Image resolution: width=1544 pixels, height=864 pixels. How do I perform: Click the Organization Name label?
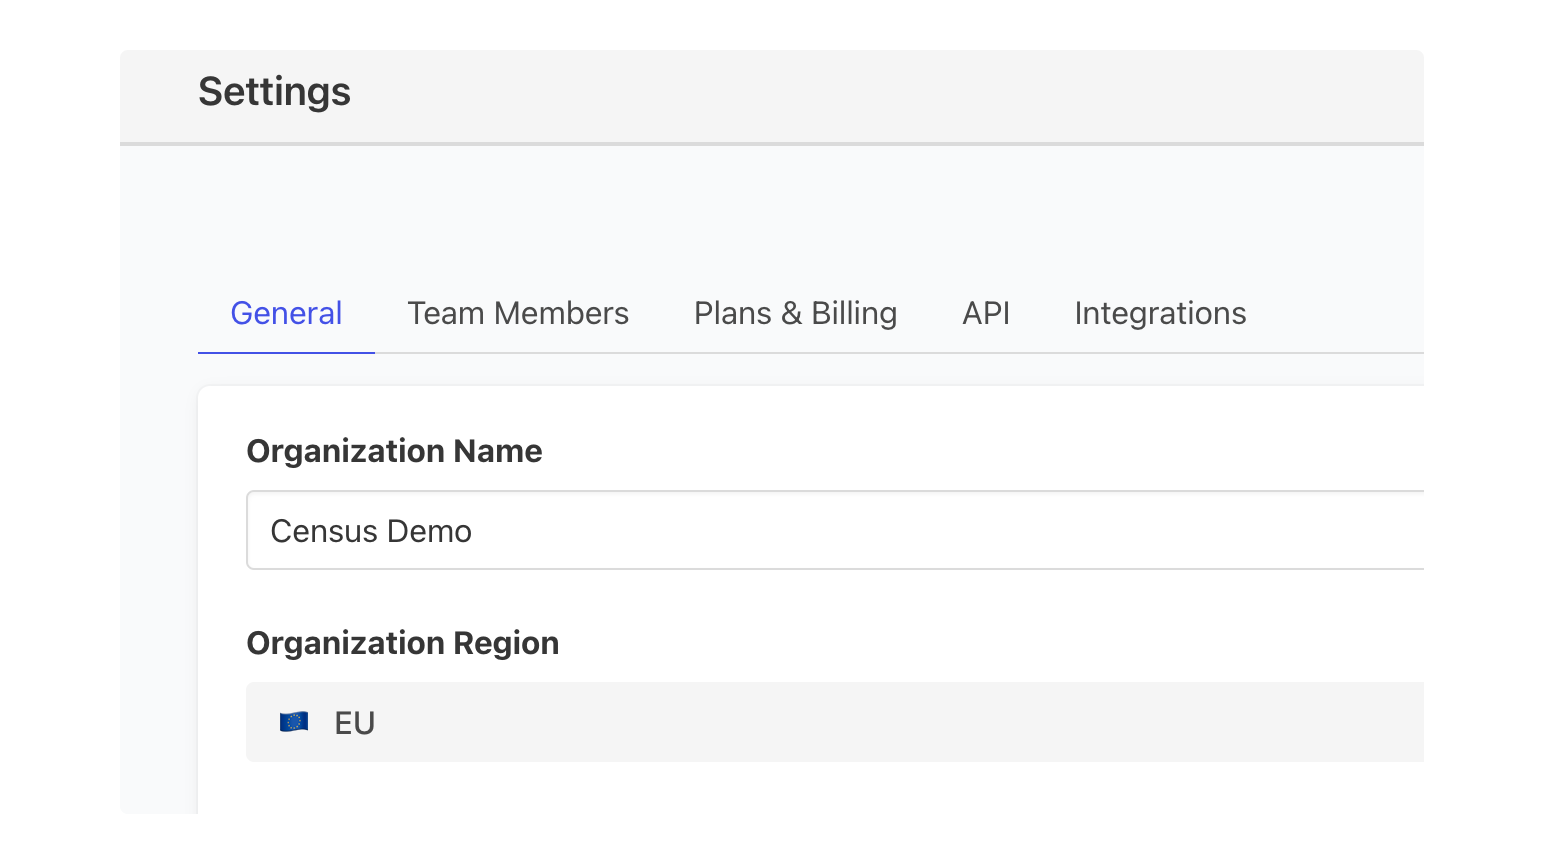(394, 451)
